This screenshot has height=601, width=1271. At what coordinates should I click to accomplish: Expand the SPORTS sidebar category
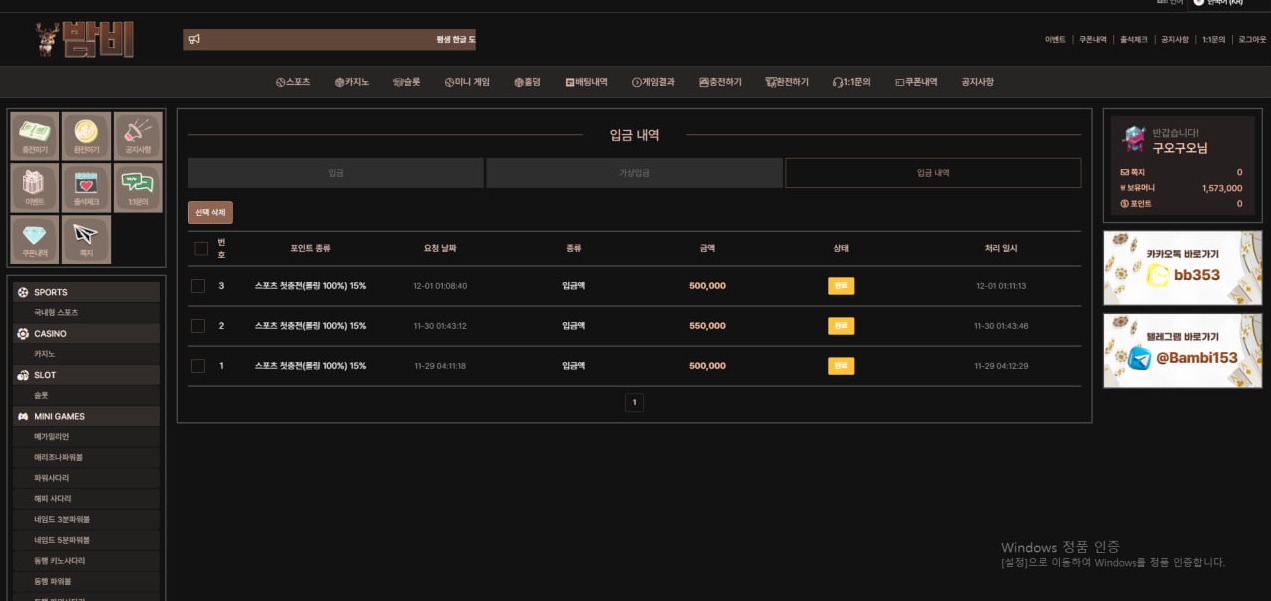pos(86,292)
